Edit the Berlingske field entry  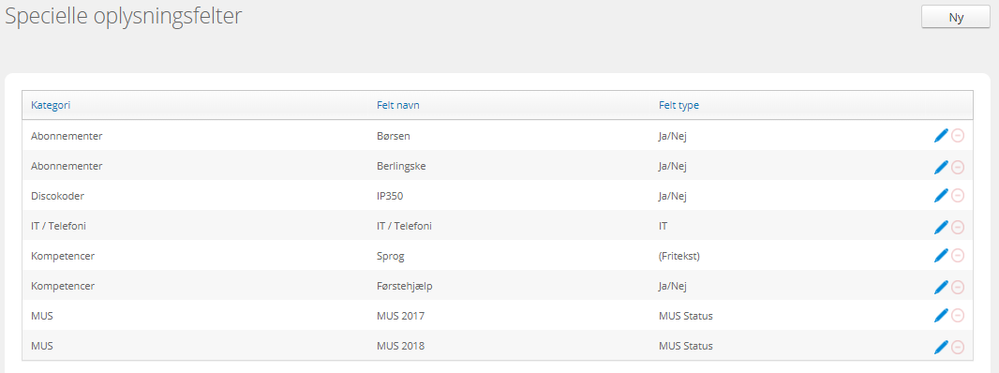pos(941,166)
